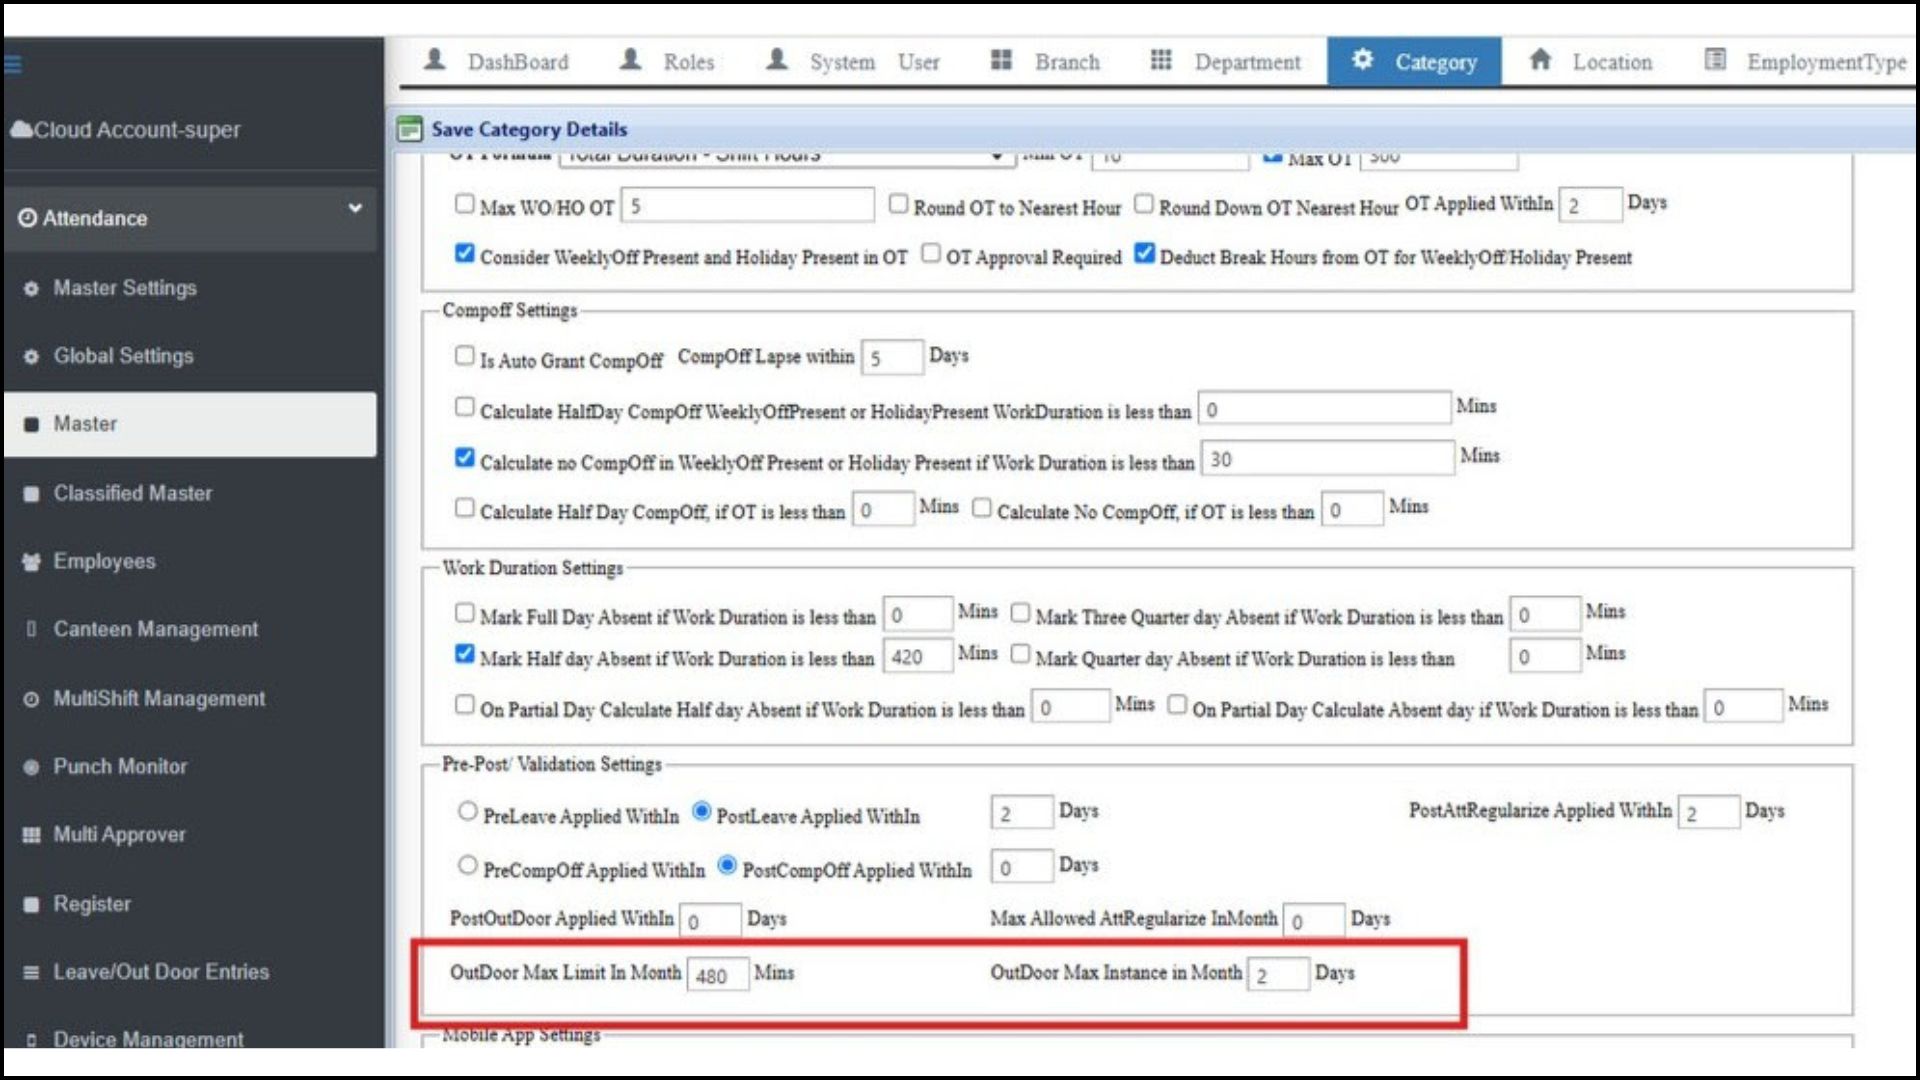
Task: Click the CompOff Lapse within days field
Action: pyautogui.click(x=891, y=358)
